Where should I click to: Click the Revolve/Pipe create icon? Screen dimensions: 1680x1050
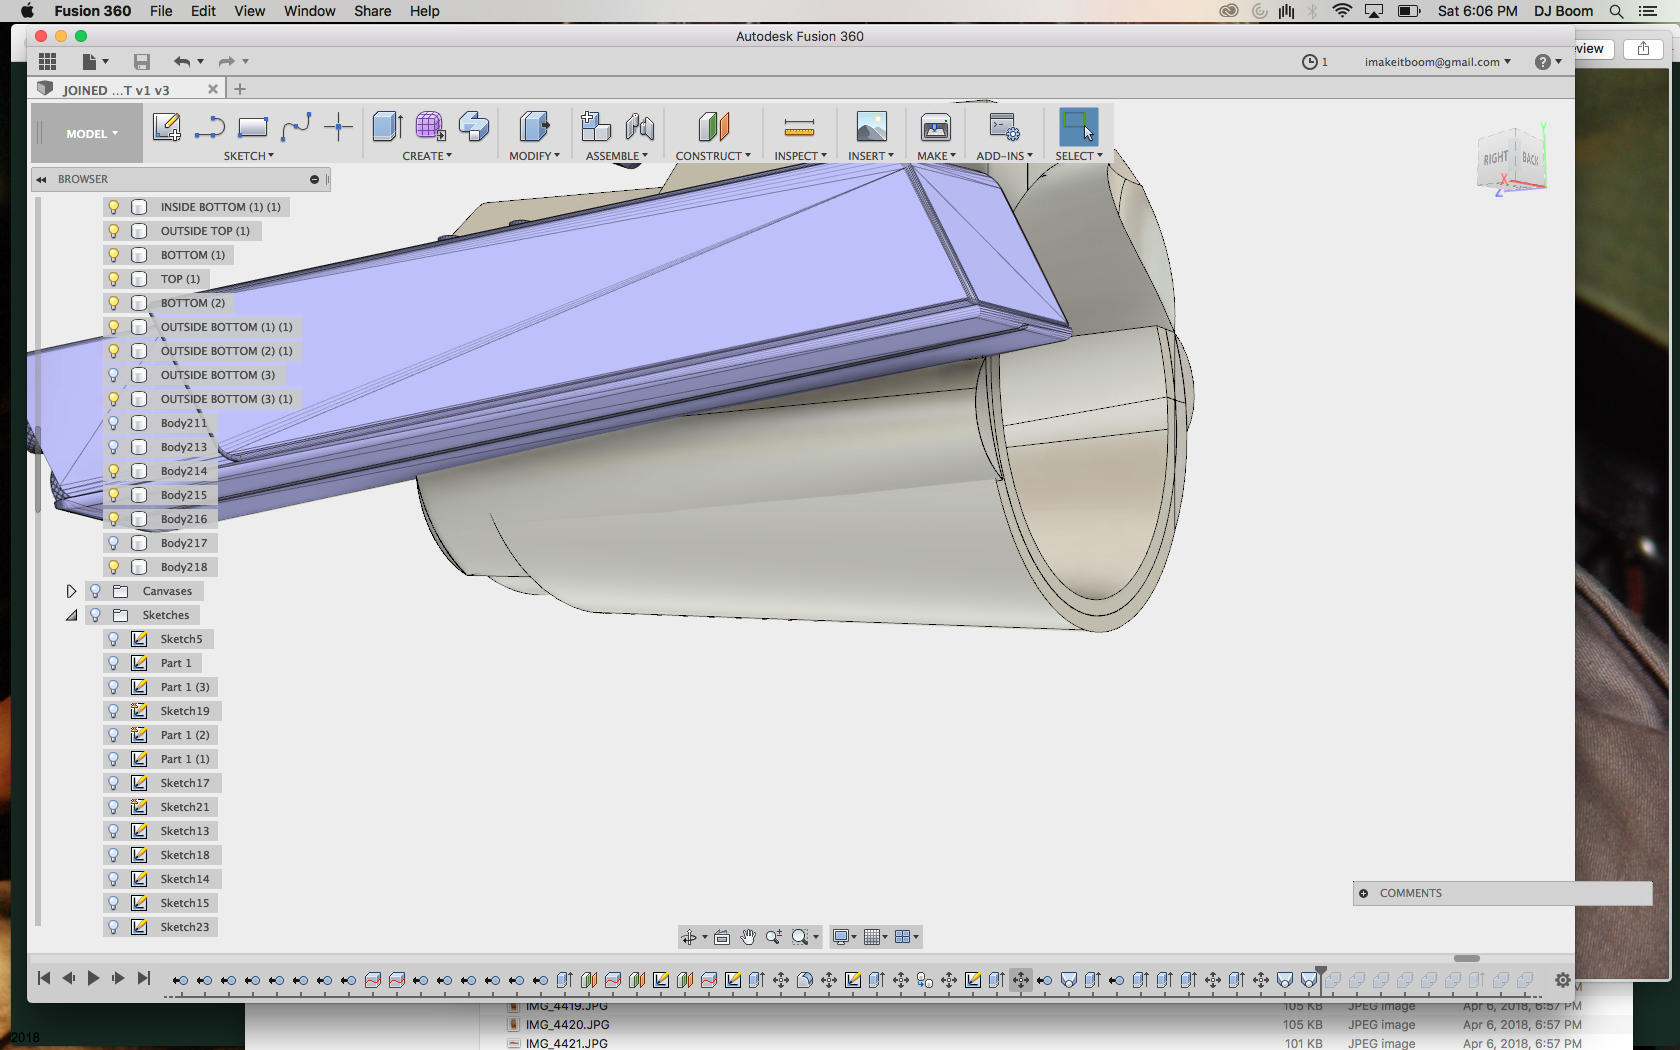point(474,127)
